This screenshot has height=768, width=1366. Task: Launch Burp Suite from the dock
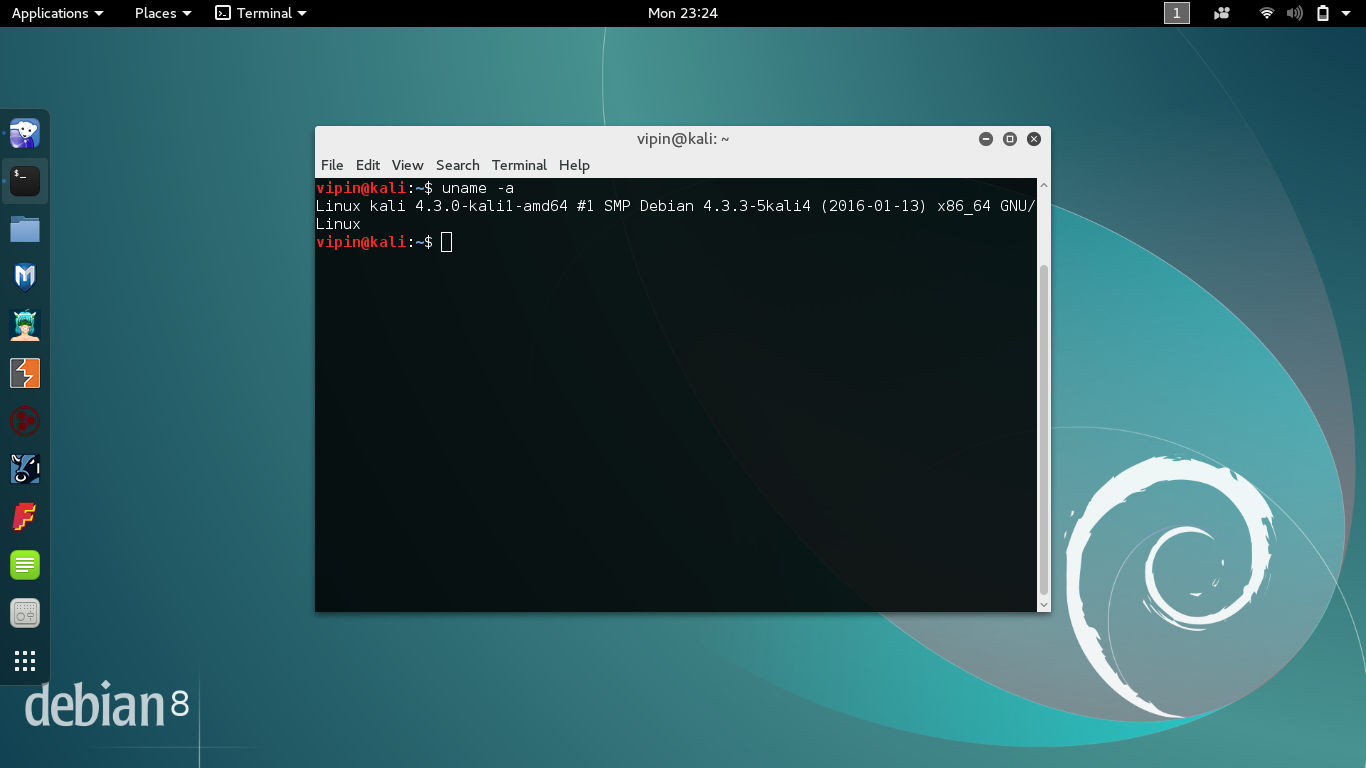tap(25, 373)
